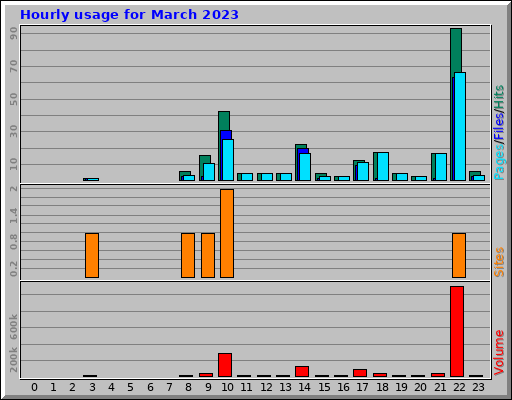This screenshot has width=512, height=400.
Task: Click hour label '16' on bottom axis
Action: [343, 387]
